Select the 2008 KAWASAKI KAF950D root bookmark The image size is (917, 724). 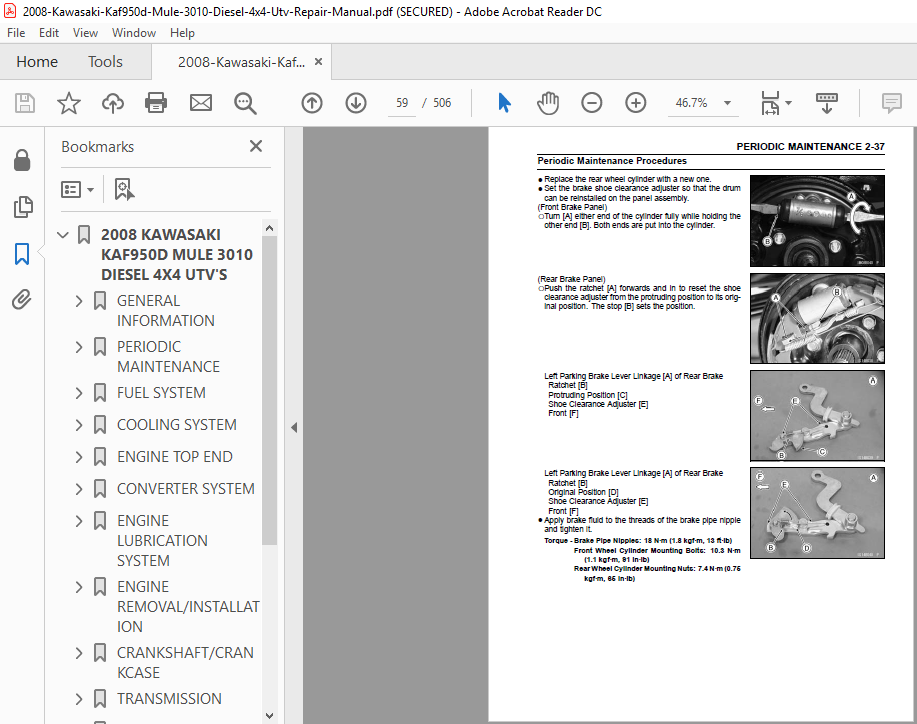[177, 254]
